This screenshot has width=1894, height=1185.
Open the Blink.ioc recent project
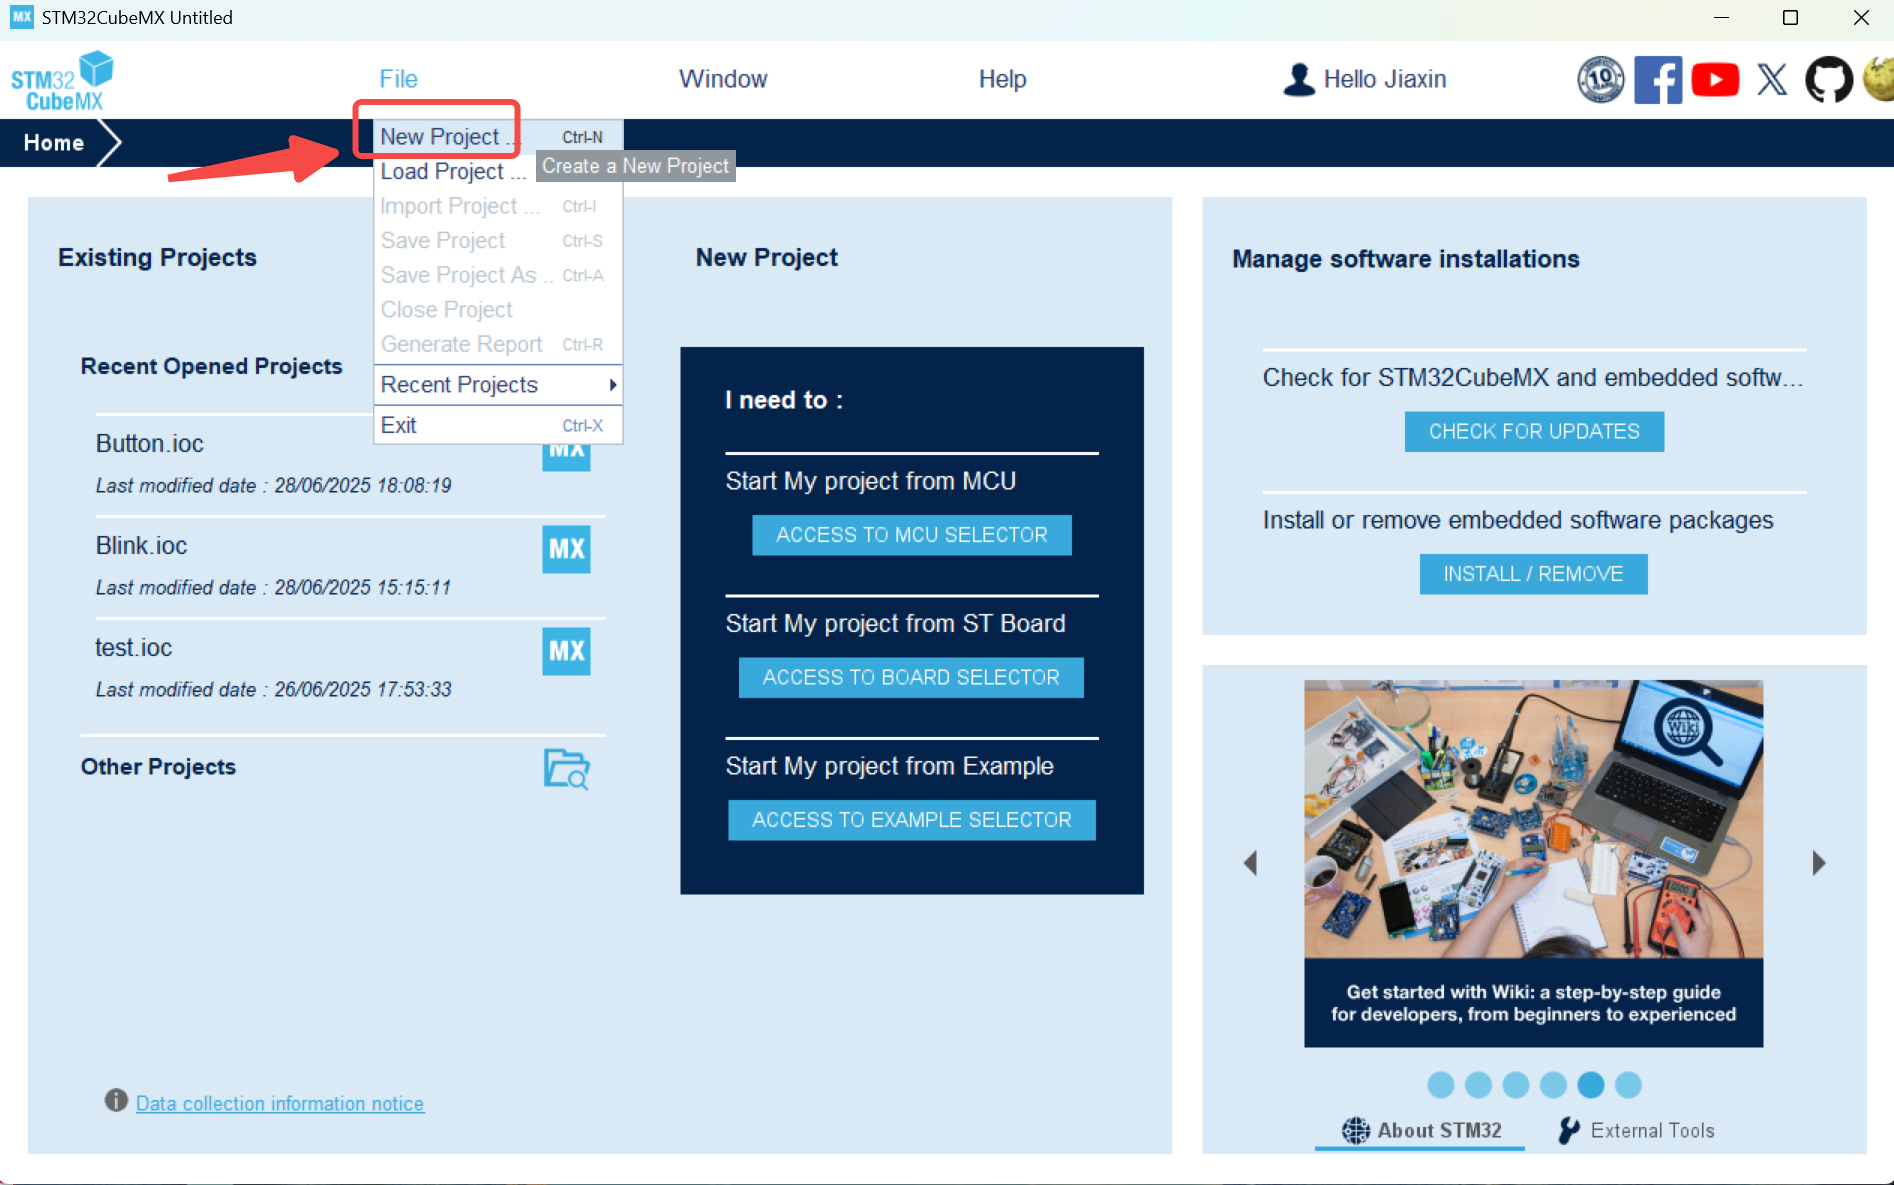[x=142, y=545]
